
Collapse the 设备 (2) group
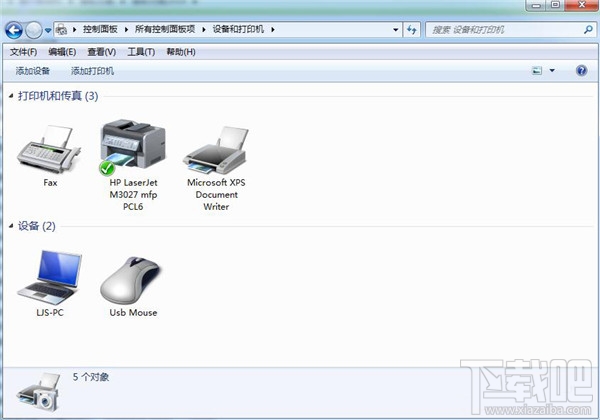[11, 226]
